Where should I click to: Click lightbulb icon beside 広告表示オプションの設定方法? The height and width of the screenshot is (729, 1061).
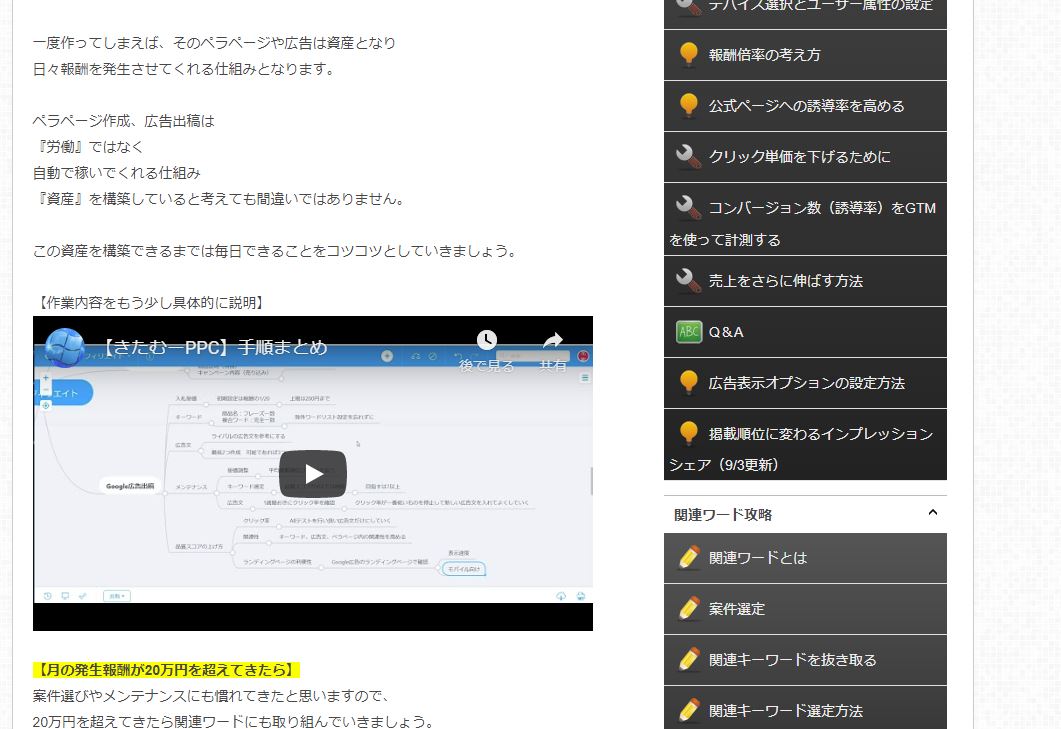688,383
